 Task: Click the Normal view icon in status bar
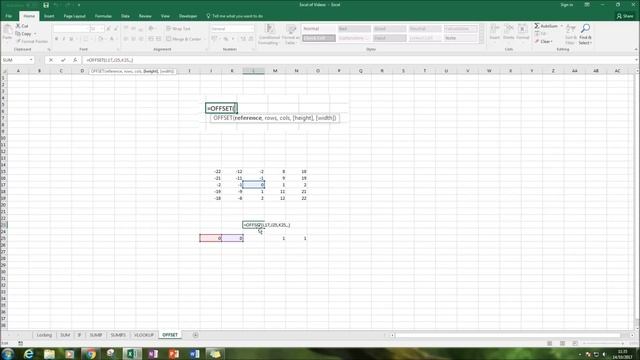click(549, 343)
